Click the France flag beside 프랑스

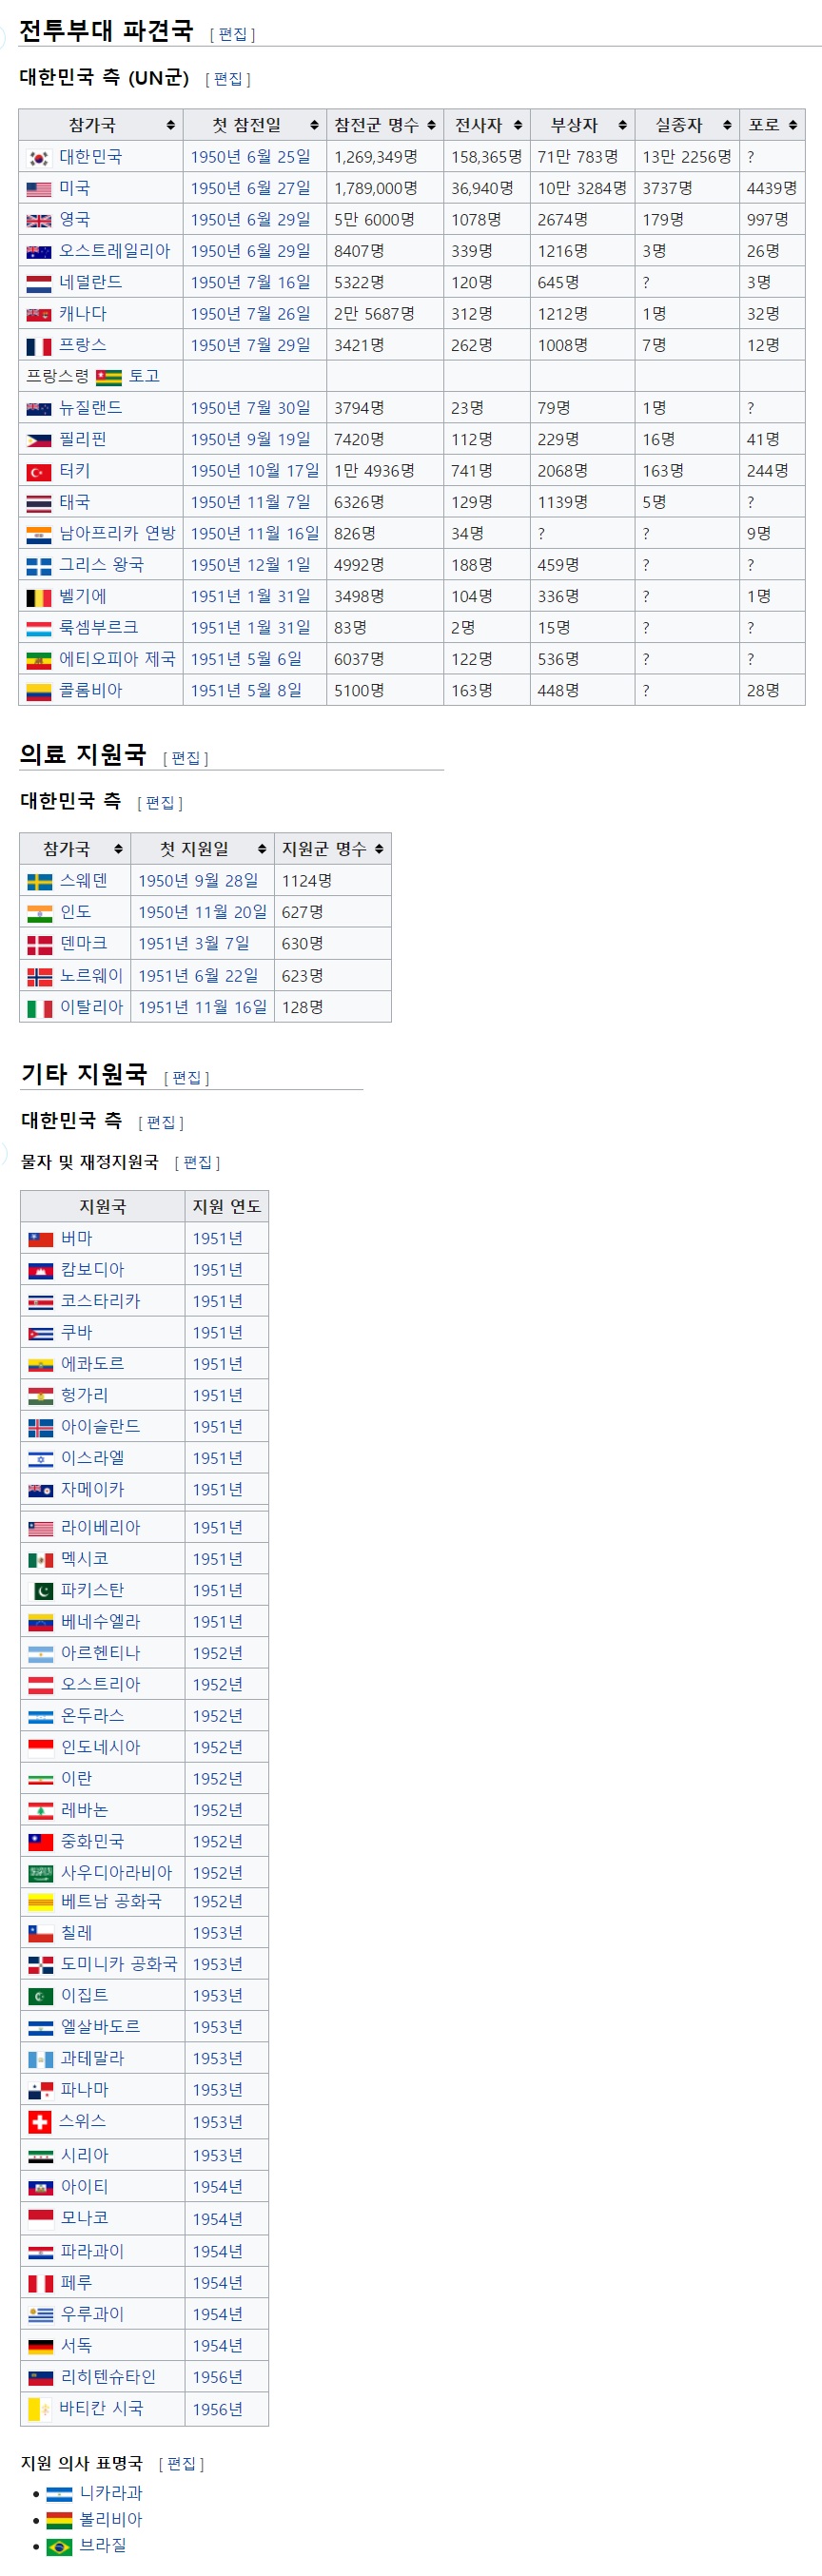click(38, 346)
